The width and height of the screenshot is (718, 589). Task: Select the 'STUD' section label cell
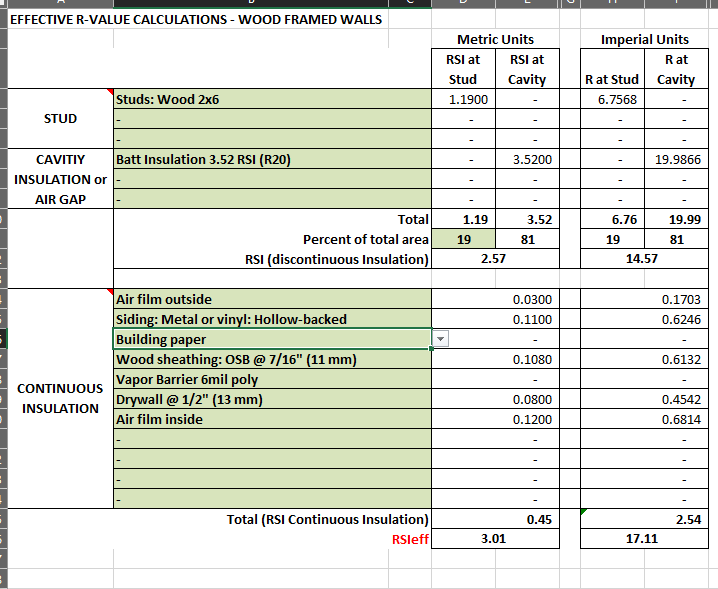click(60, 119)
